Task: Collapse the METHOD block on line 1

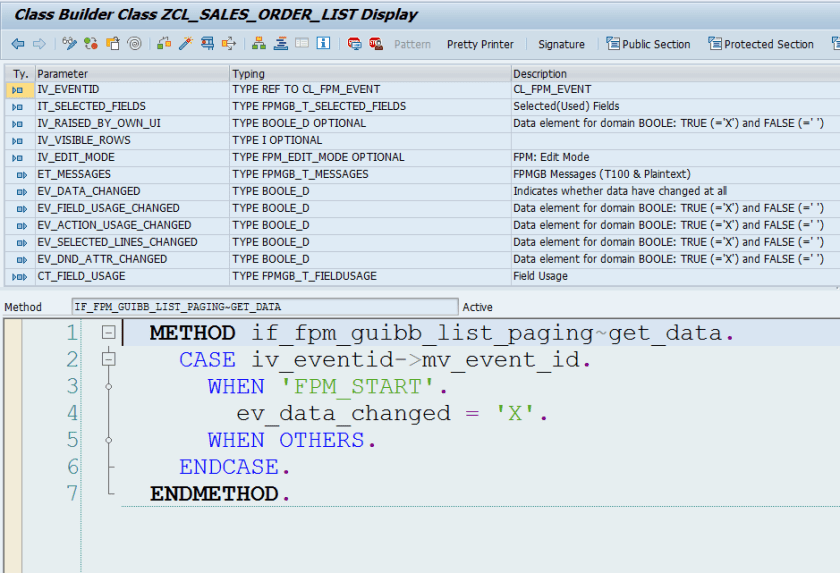Action: point(108,333)
